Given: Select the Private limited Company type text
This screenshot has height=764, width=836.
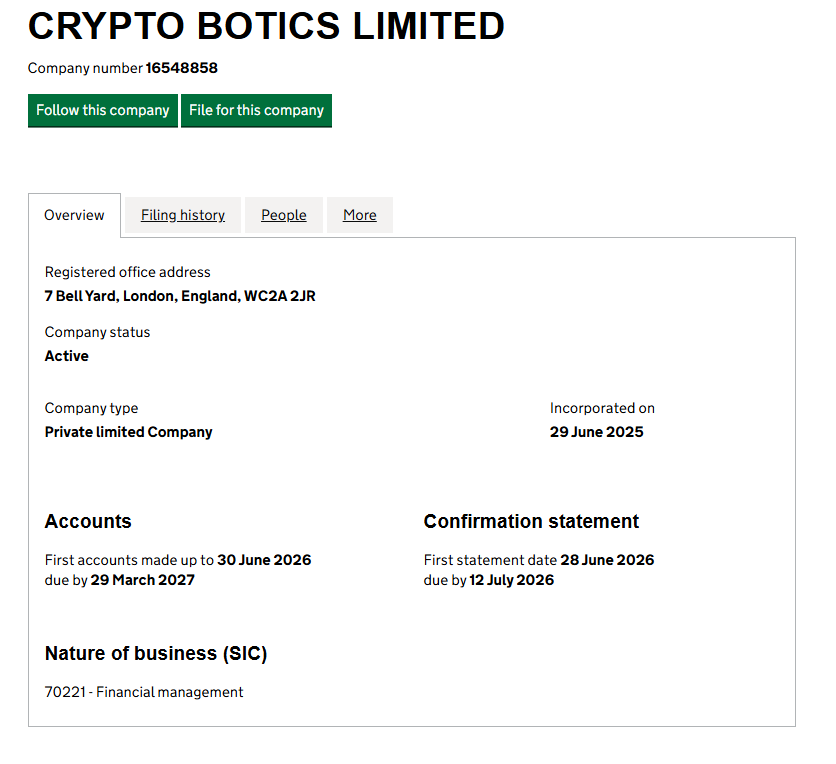Looking at the screenshot, I should pyautogui.click(x=128, y=431).
